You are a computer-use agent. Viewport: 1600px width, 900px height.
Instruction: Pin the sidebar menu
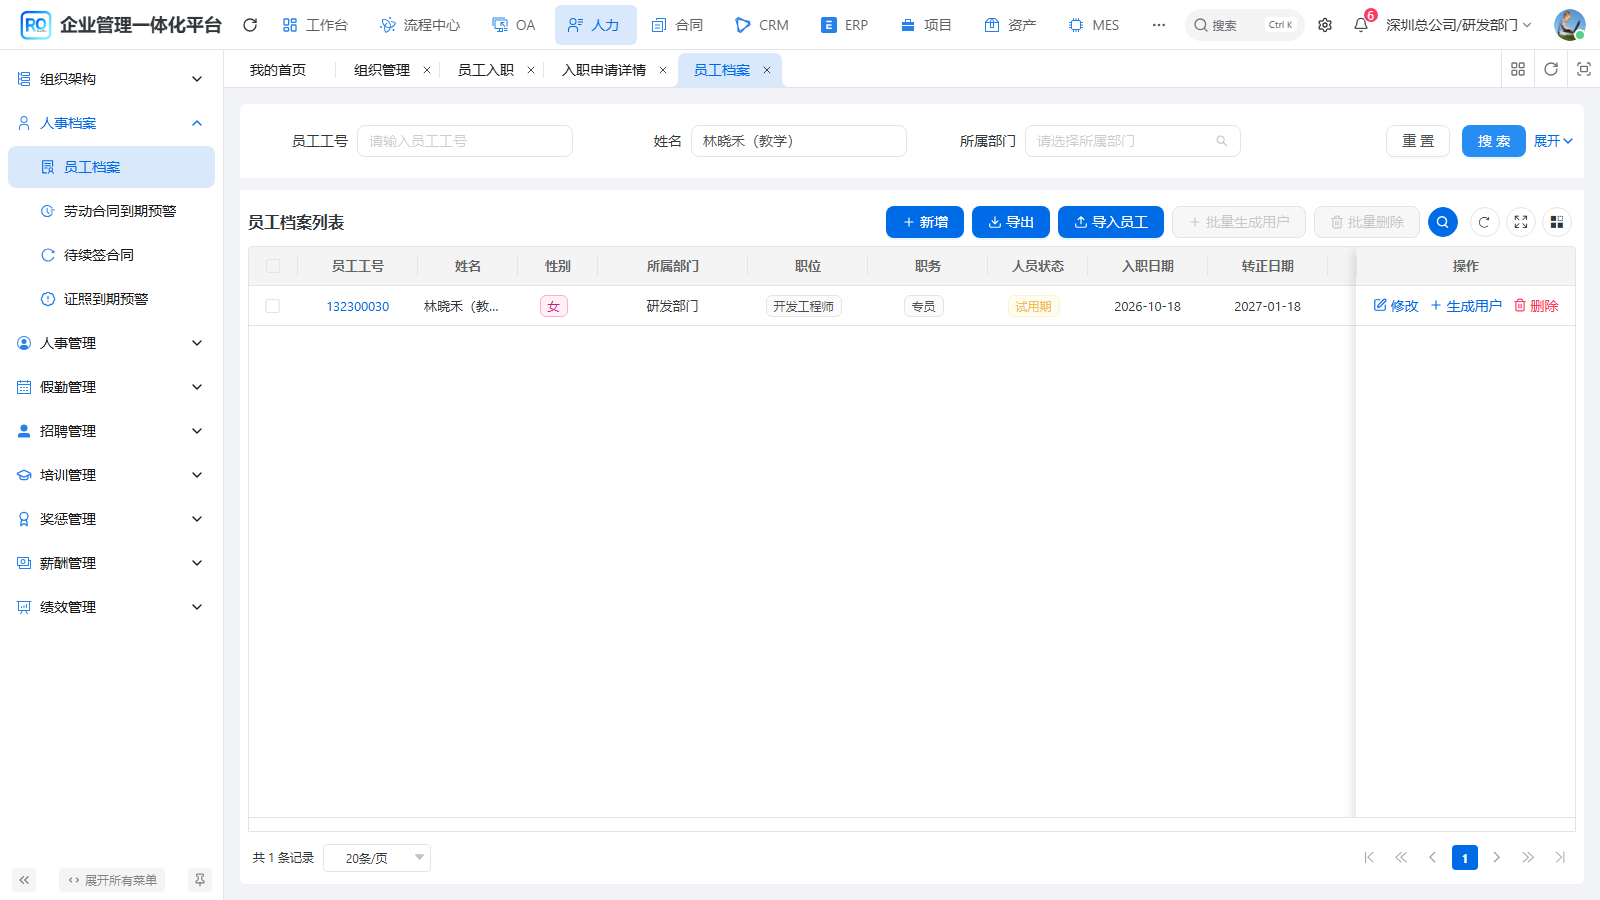point(200,880)
